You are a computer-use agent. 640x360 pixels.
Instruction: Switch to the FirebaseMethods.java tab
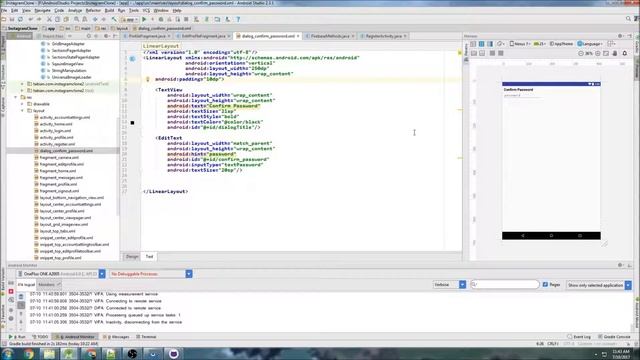pyautogui.click(x=329, y=36)
